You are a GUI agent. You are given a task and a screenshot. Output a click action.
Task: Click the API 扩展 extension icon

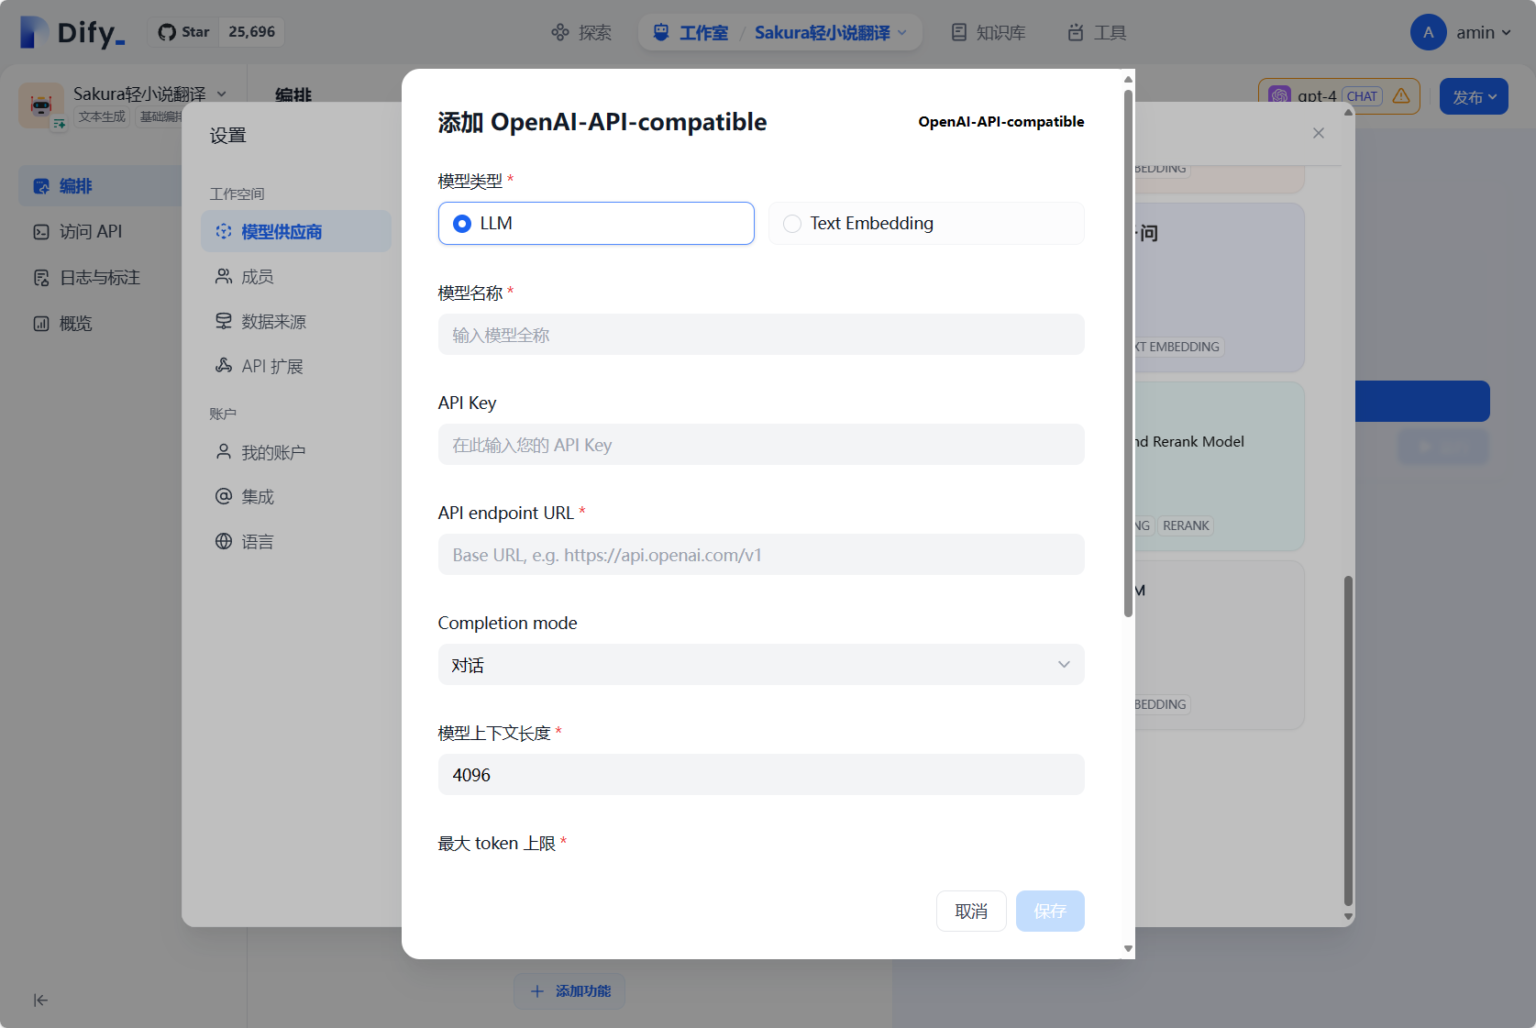224,366
